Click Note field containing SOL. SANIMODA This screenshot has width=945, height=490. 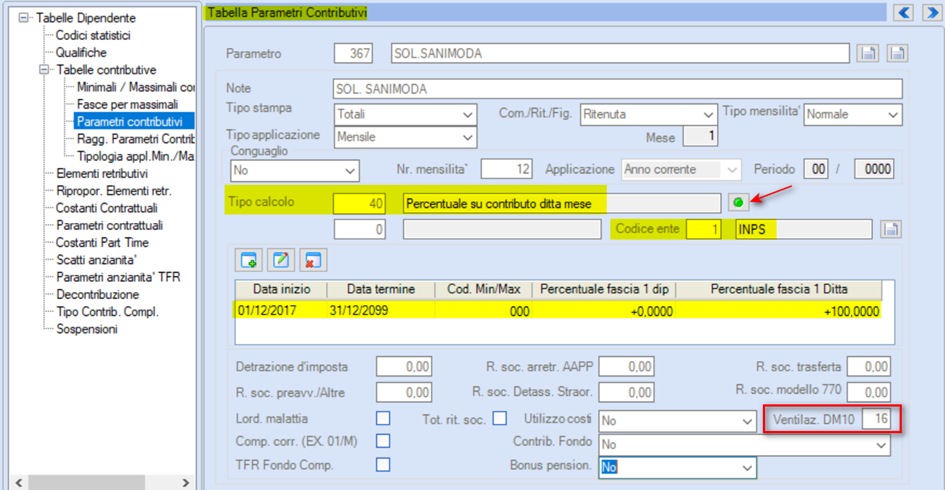click(618, 89)
